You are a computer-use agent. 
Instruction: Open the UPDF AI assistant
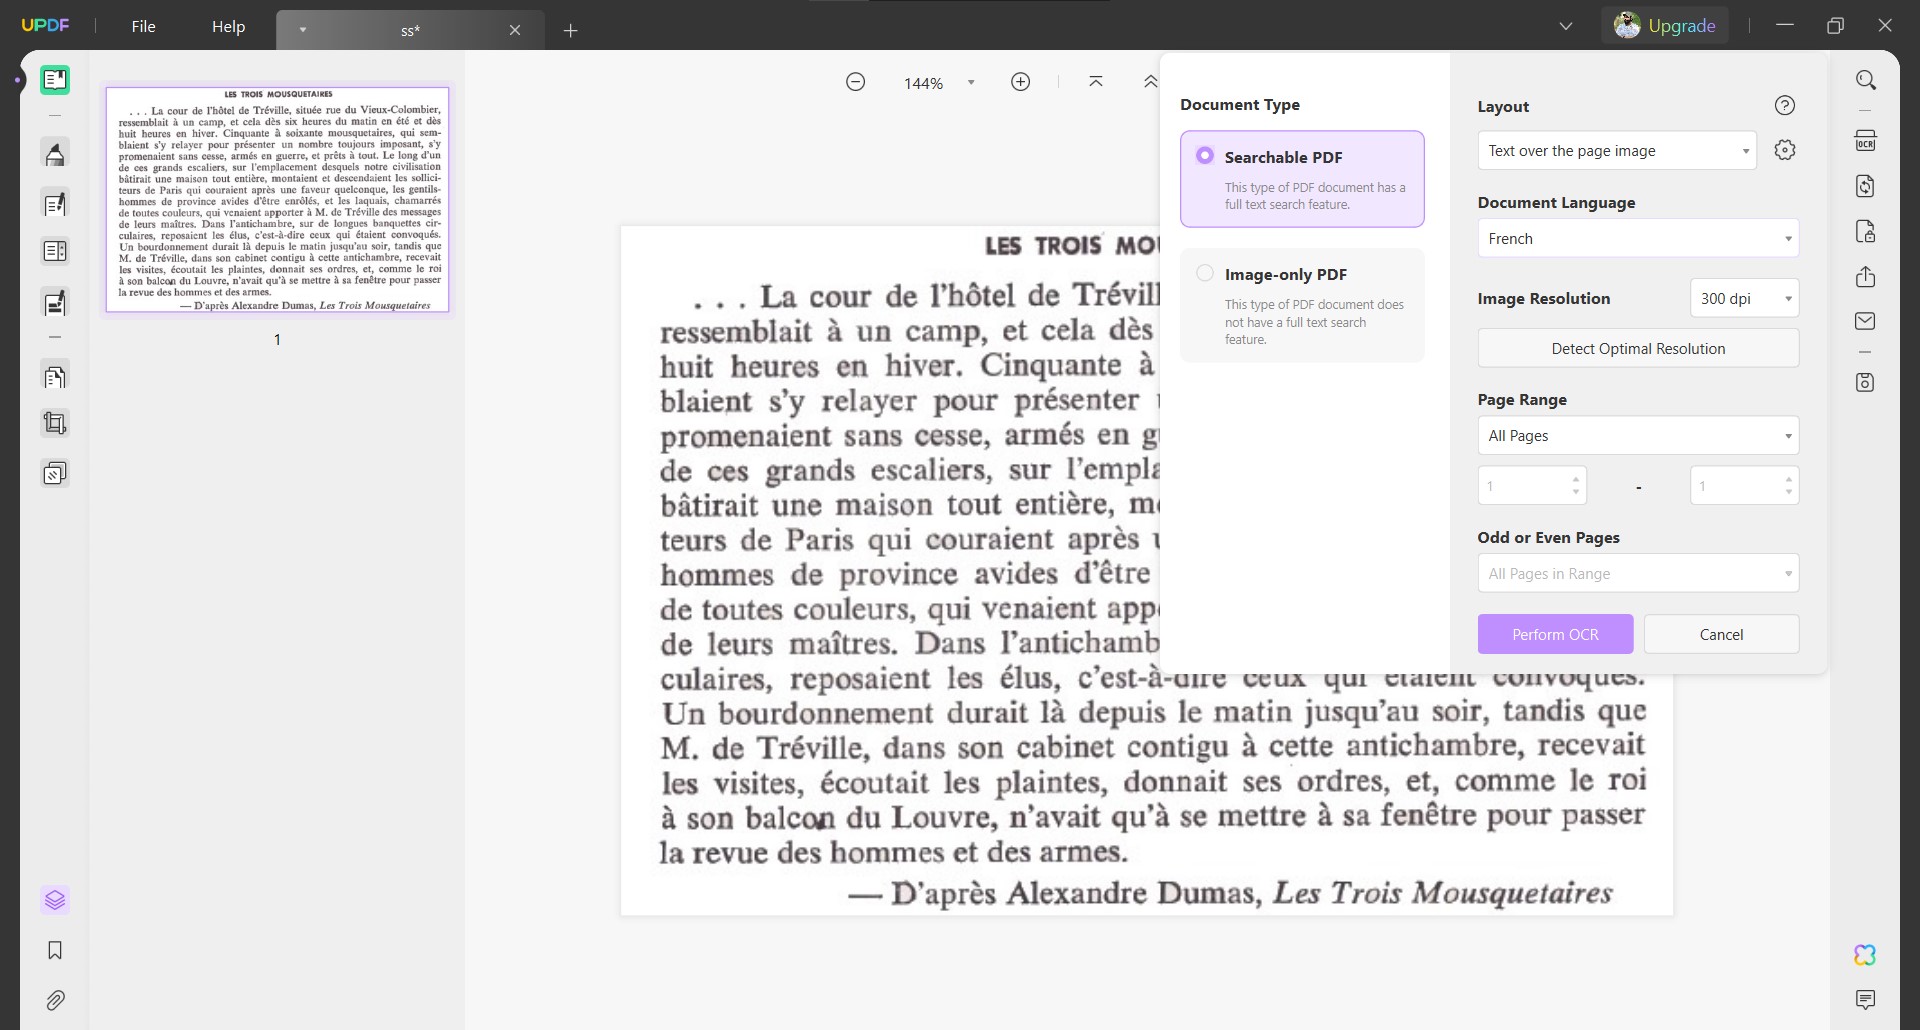click(x=1864, y=955)
